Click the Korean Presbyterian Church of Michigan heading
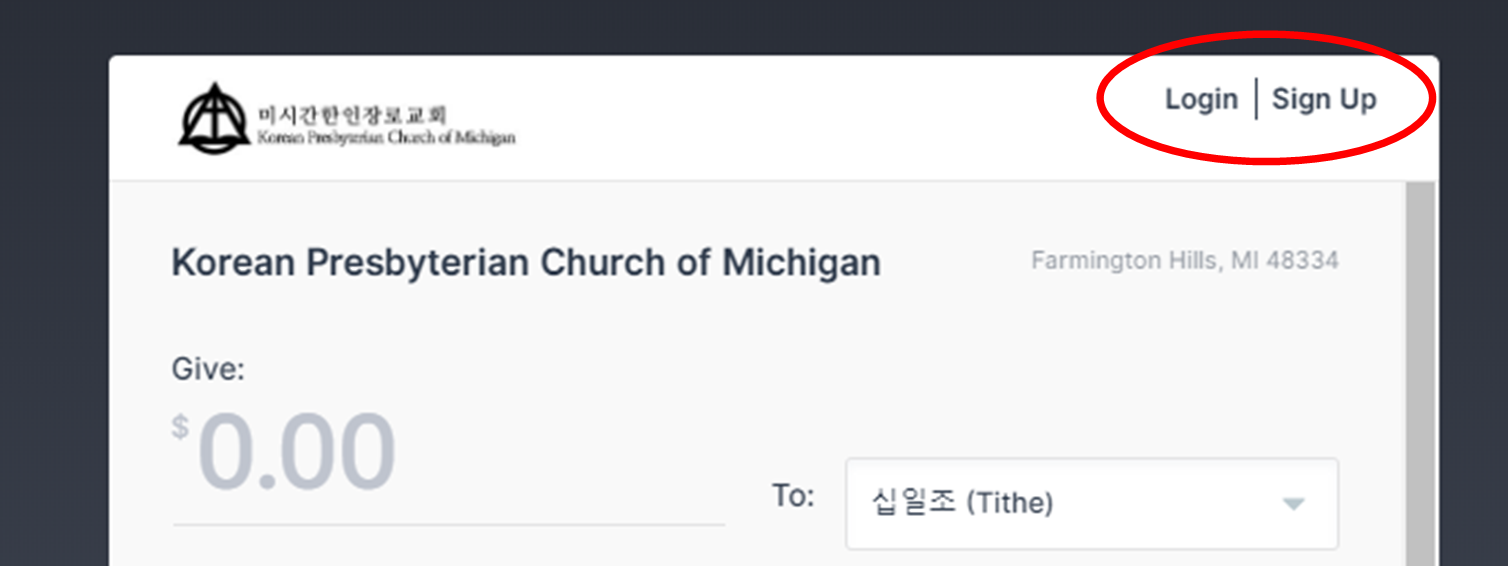Screen dimensions: 1508x566 click(x=526, y=263)
